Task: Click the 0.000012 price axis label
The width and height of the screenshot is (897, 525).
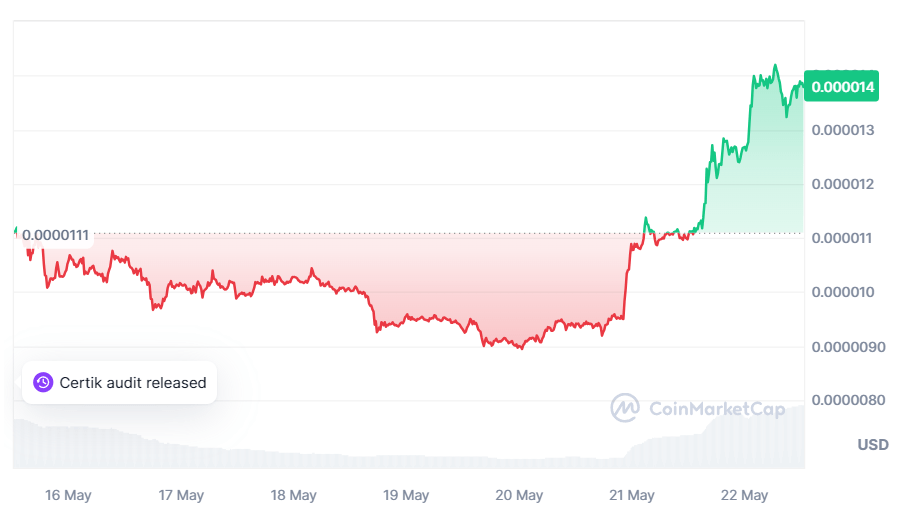Action: point(843,184)
